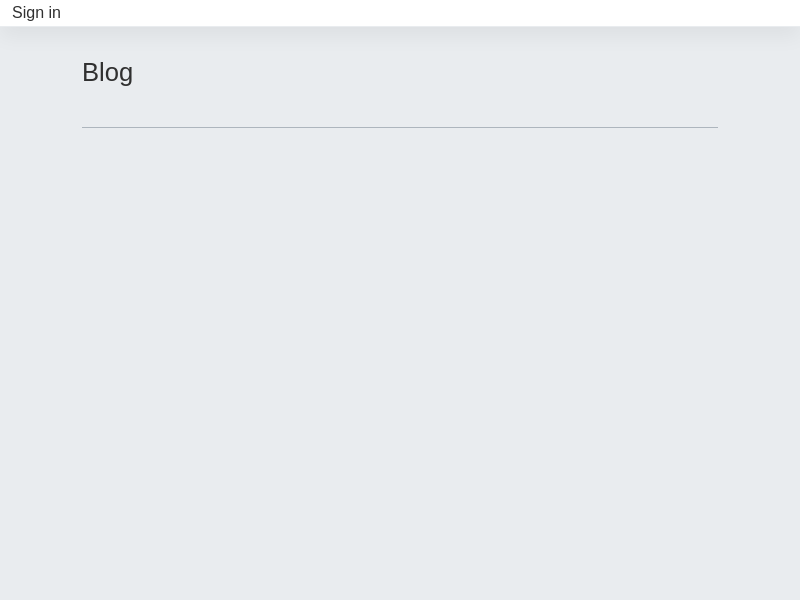This screenshot has width=800, height=600.
Task: Click the Blog page heading
Action: point(107,72)
